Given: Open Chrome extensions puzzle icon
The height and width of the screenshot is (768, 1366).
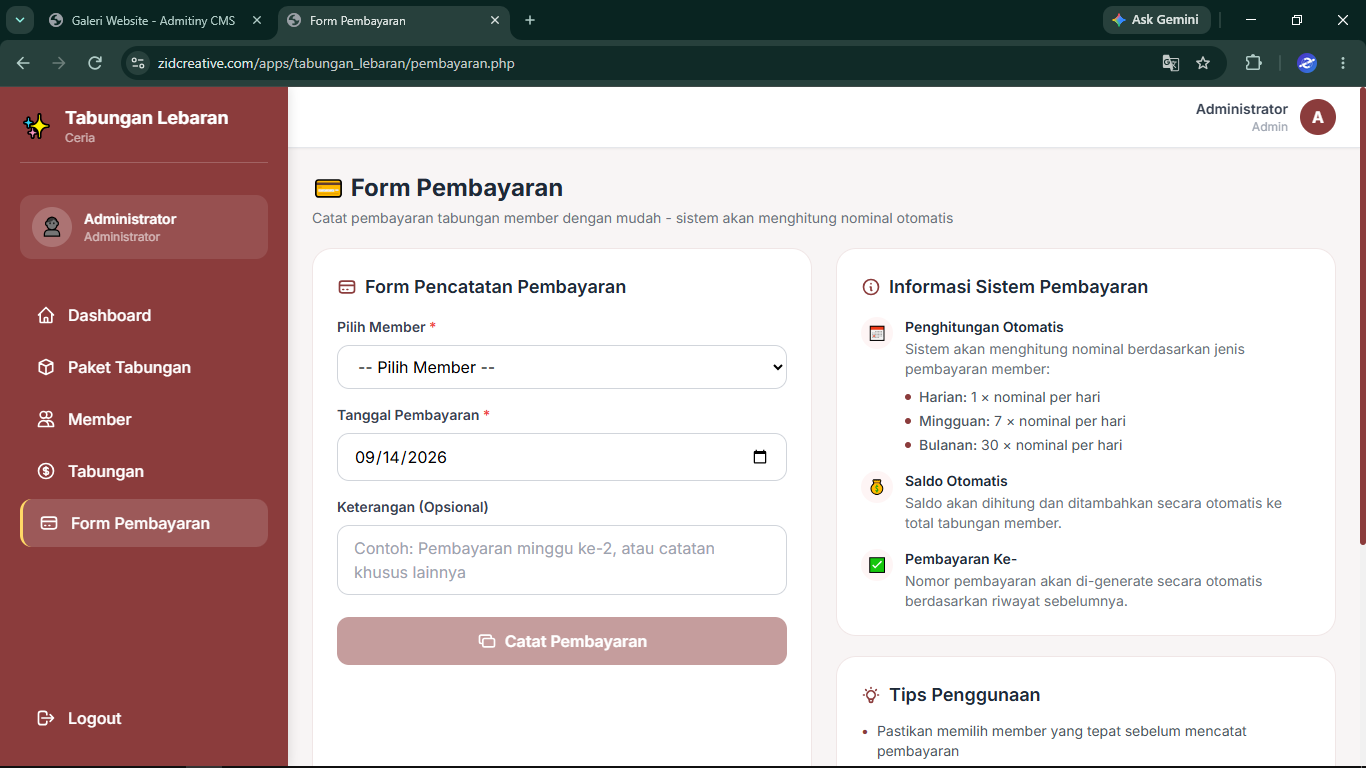Looking at the screenshot, I should (1253, 63).
